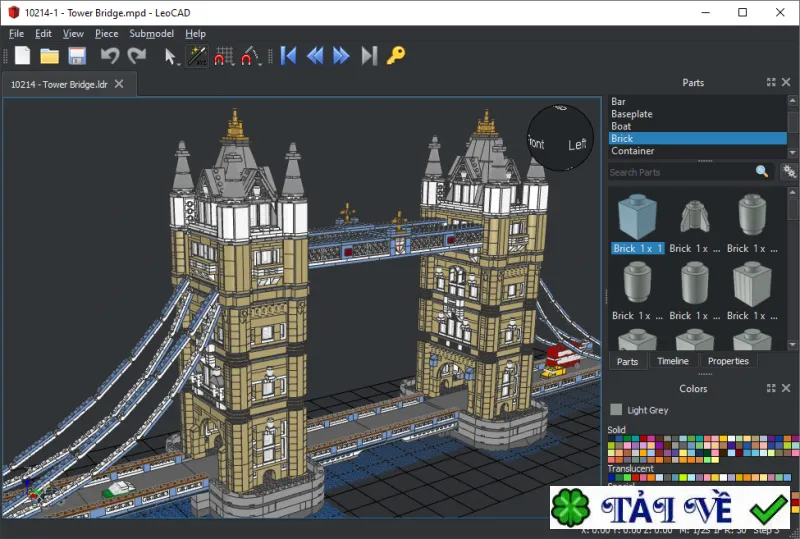Open the Help menu
The image size is (800, 539).
click(x=195, y=34)
